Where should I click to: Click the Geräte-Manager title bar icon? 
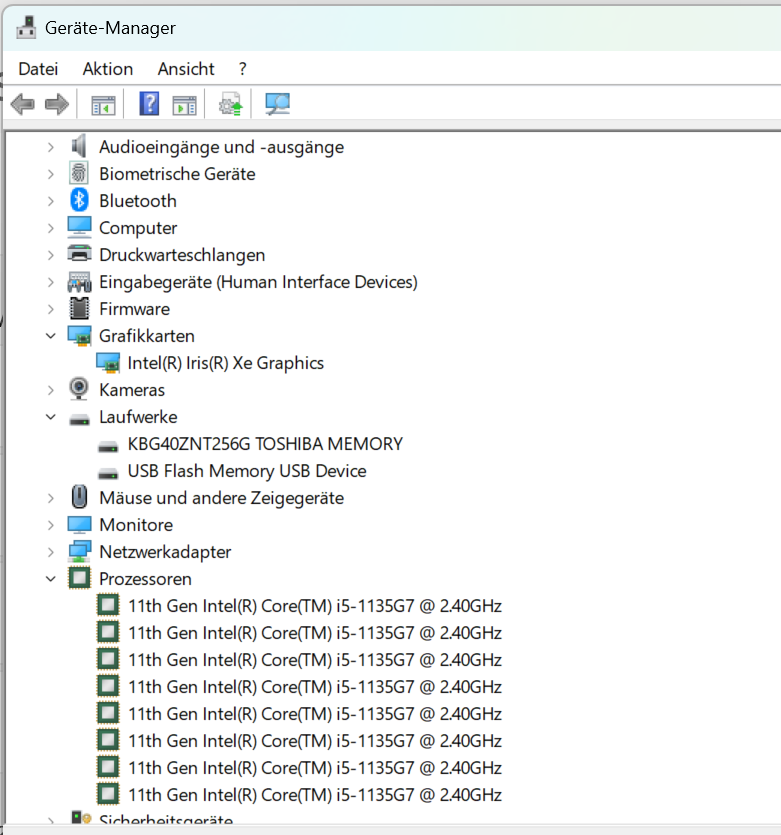(x=26, y=28)
